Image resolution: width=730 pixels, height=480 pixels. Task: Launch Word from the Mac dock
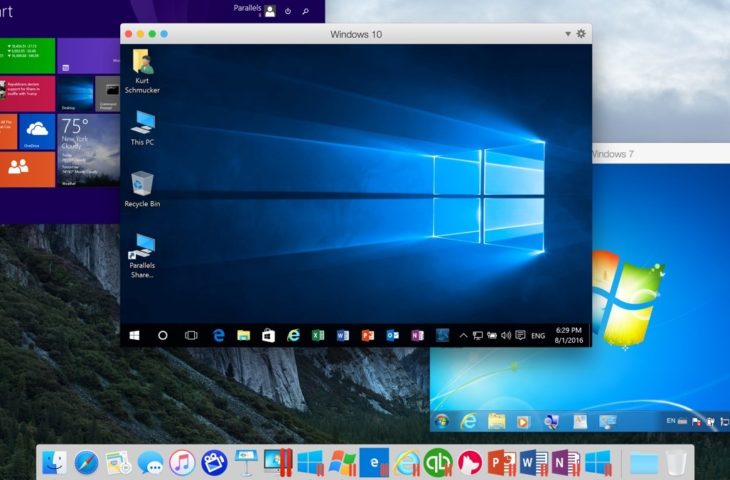(534, 463)
